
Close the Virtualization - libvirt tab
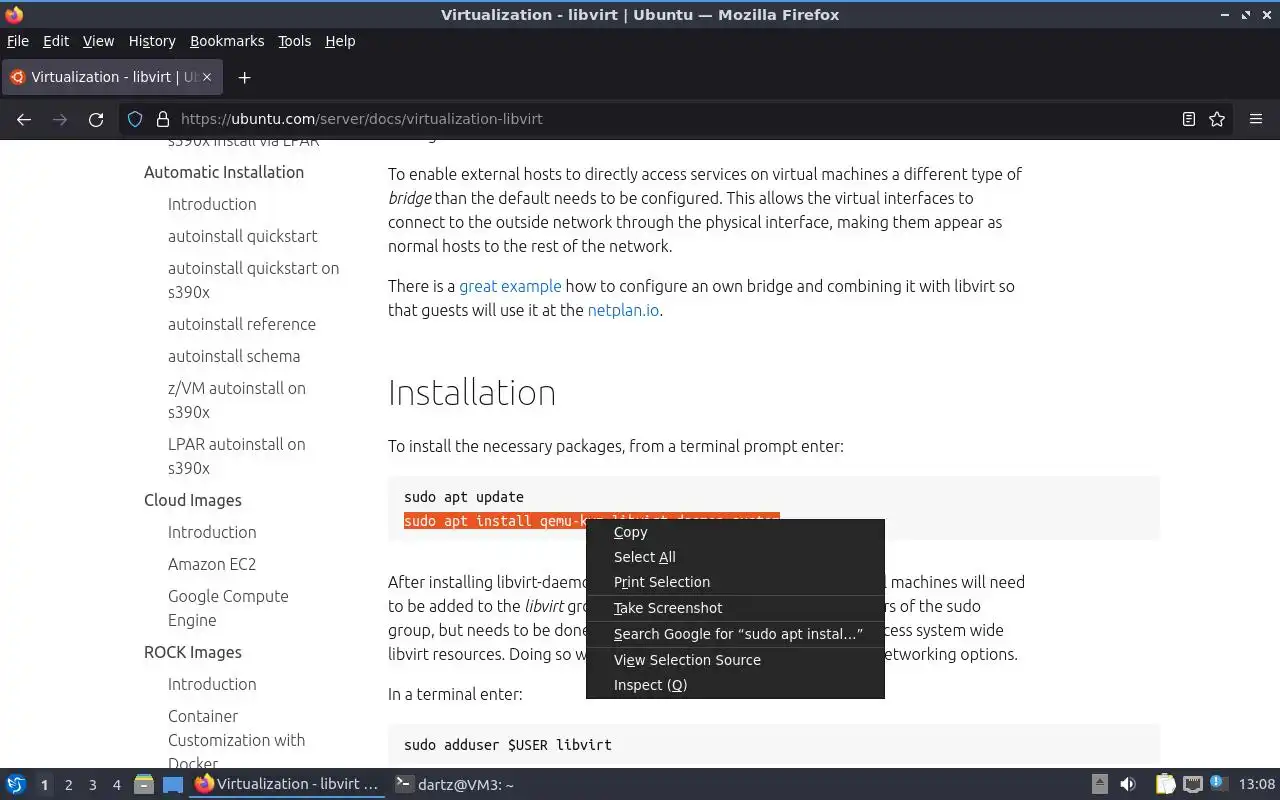click(x=207, y=77)
